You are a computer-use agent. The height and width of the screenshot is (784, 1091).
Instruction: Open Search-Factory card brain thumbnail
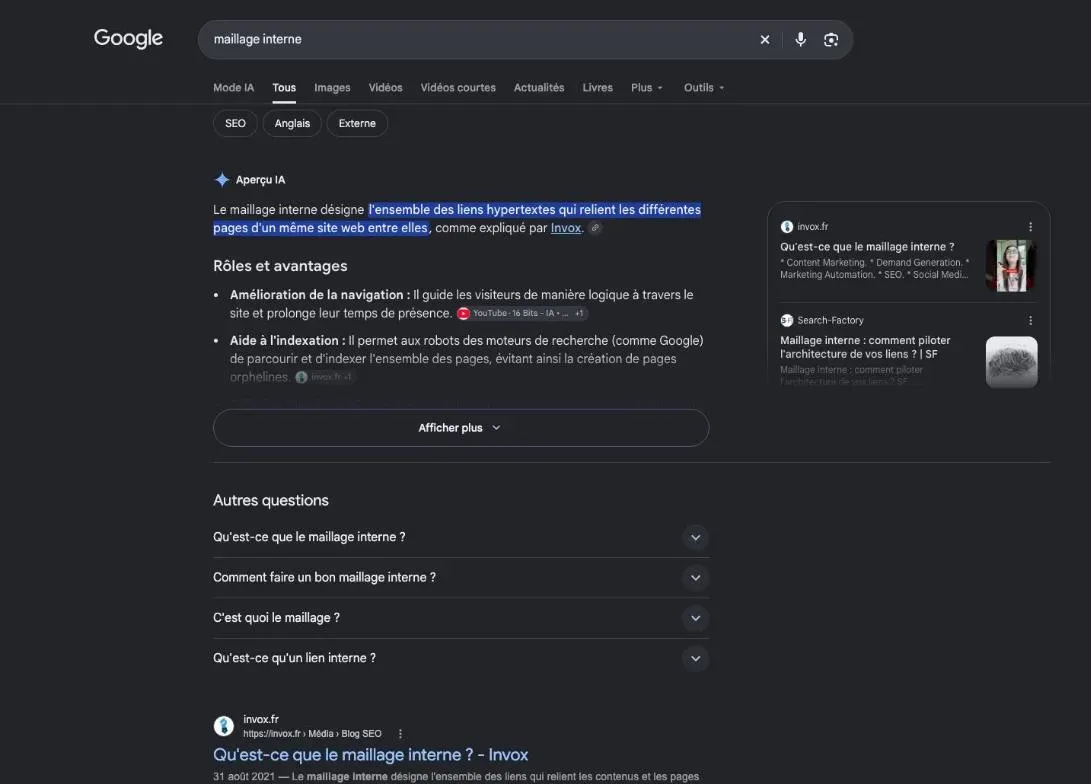(1012, 362)
